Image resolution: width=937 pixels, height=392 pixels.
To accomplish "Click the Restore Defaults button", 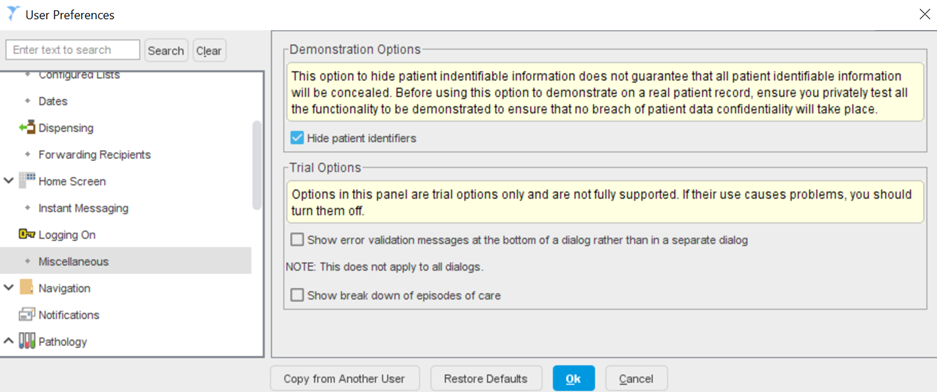I will click(486, 379).
